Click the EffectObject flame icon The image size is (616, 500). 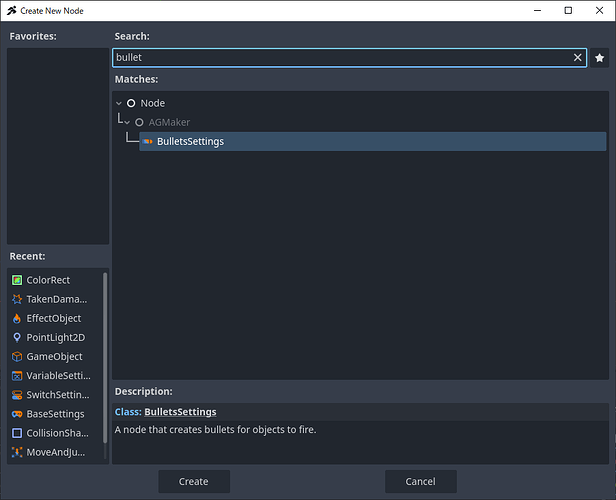coord(17,318)
